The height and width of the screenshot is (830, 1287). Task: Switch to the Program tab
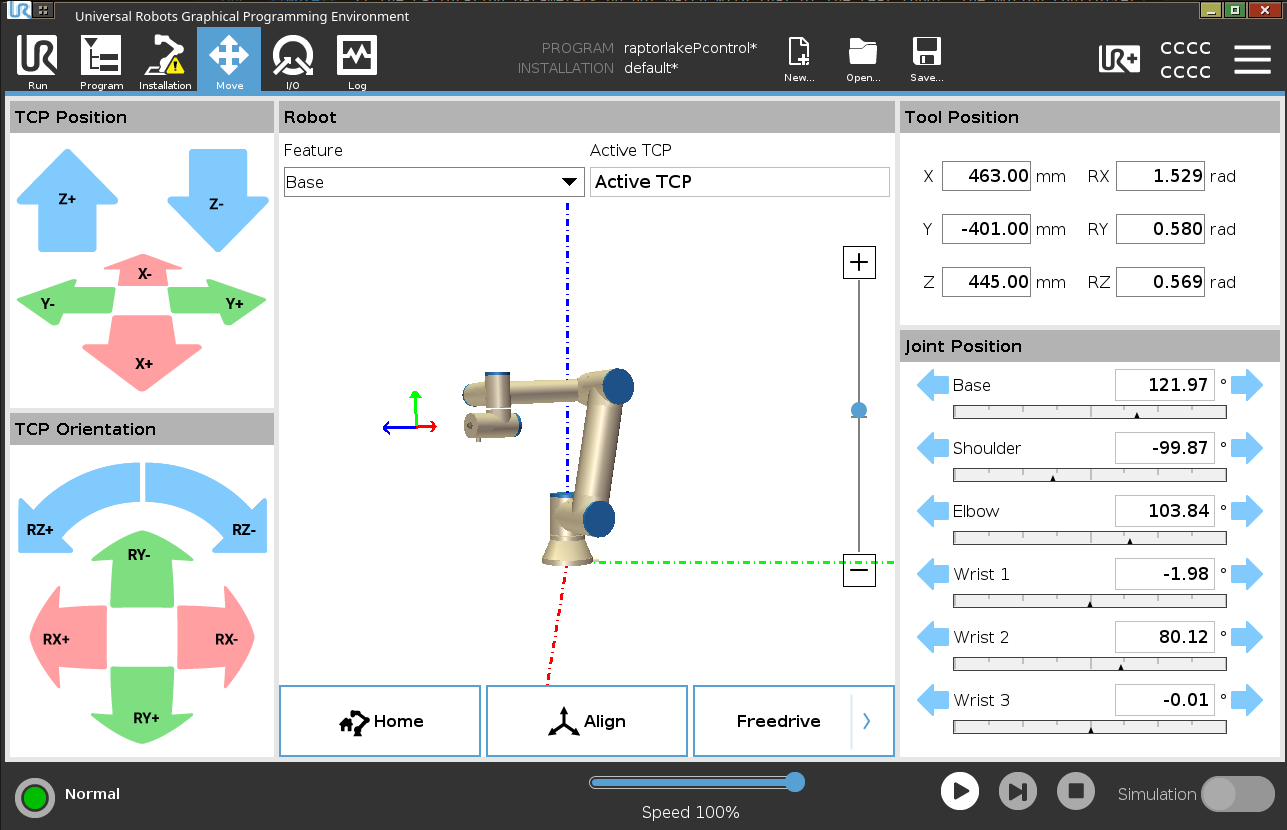click(x=101, y=62)
